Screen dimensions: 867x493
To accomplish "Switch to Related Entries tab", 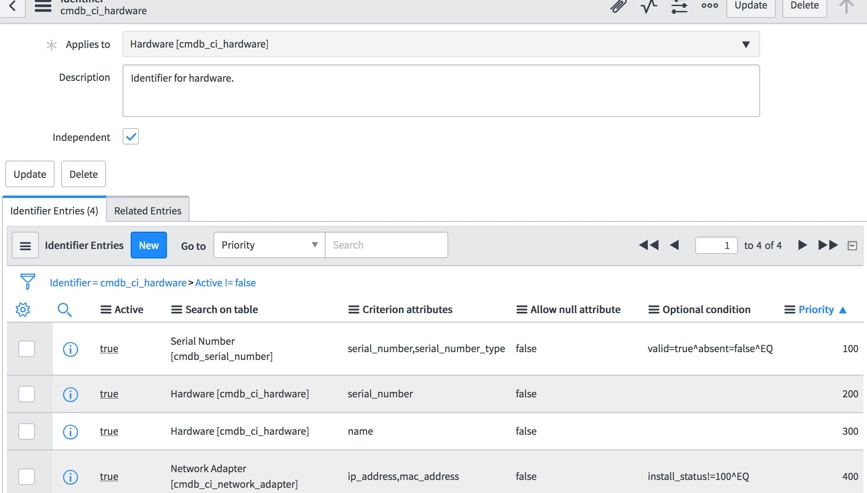I will (148, 211).
